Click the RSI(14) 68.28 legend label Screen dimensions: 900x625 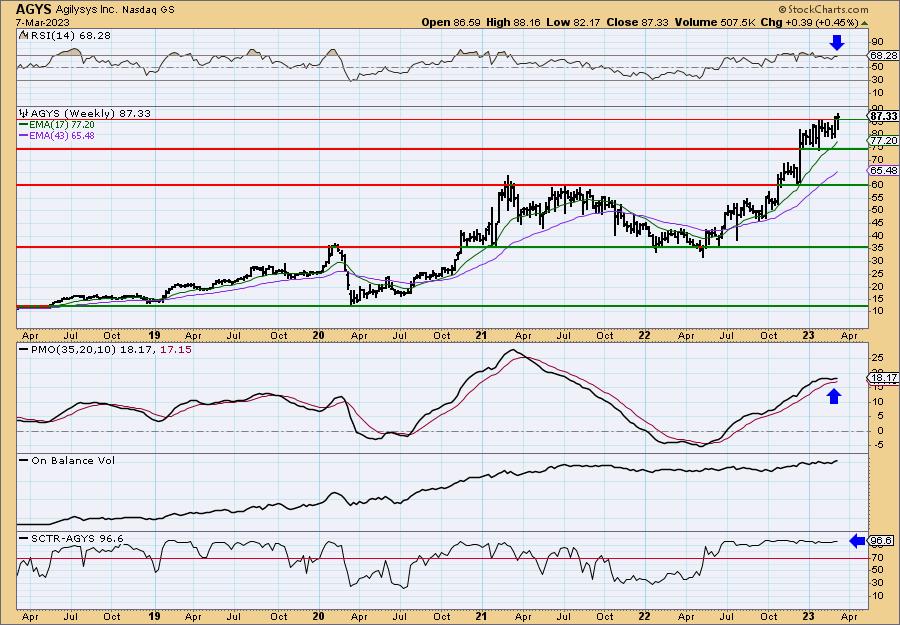[69, 36]
